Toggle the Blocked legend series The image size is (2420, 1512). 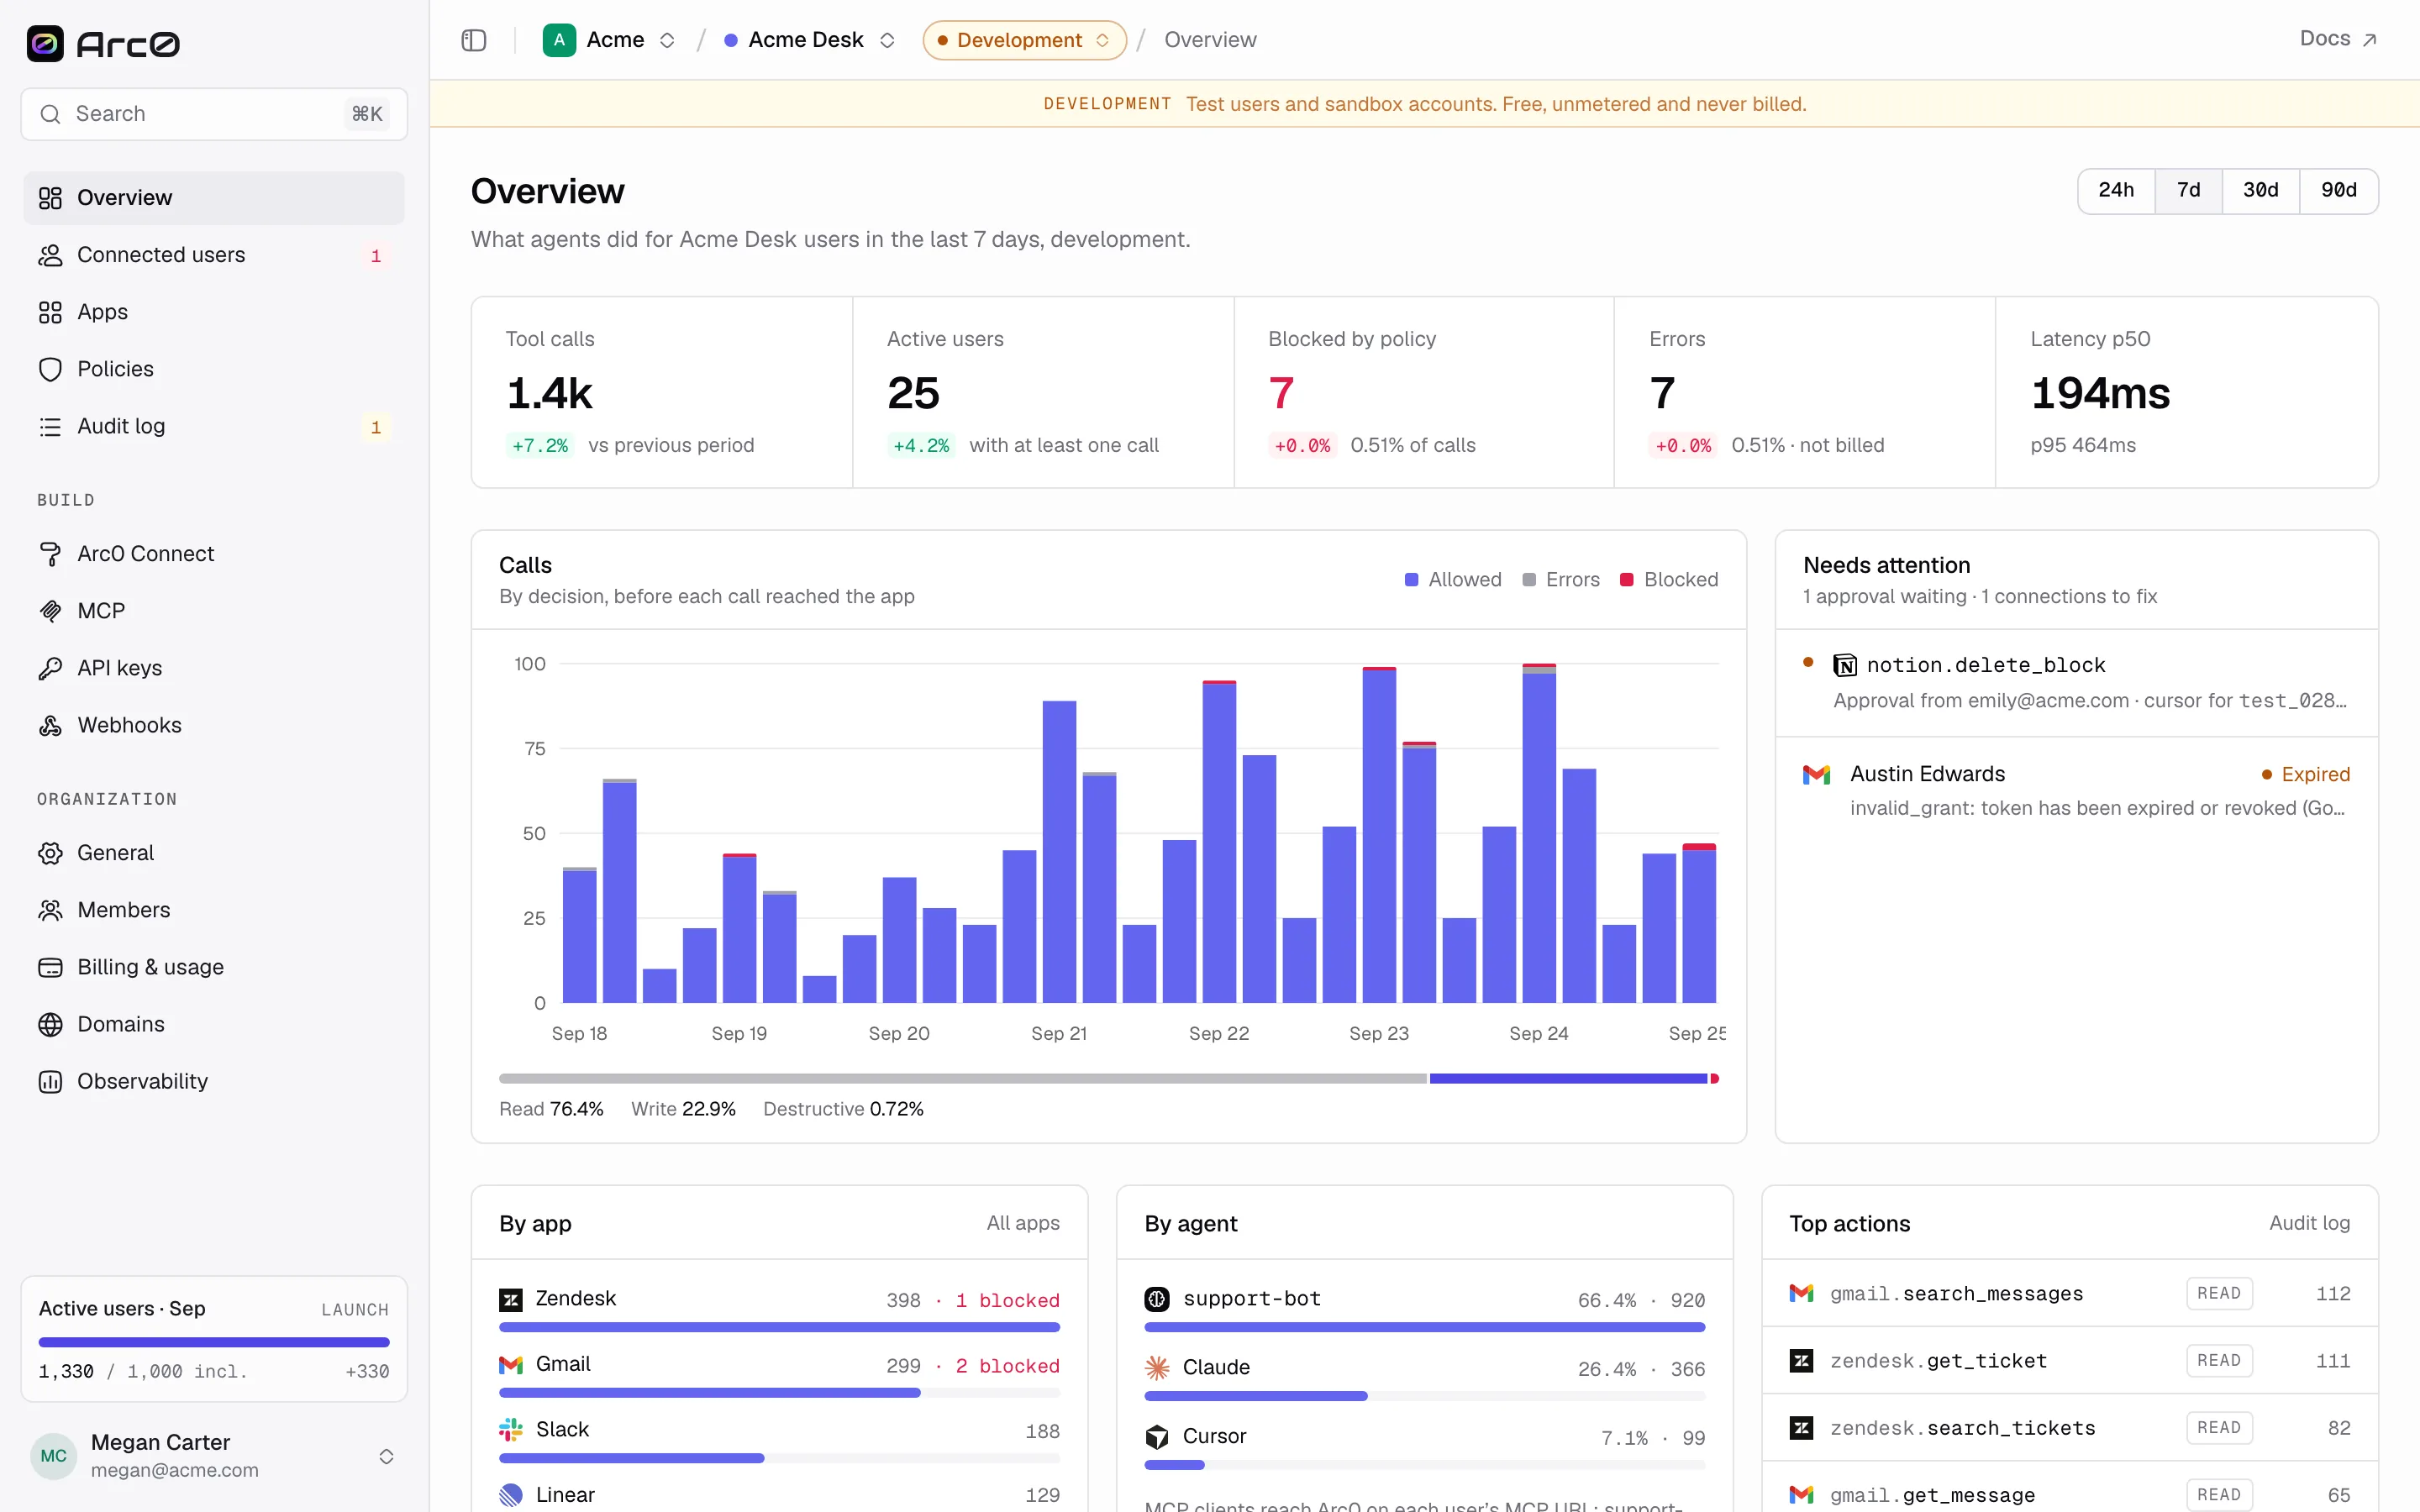click(1668, 580)
